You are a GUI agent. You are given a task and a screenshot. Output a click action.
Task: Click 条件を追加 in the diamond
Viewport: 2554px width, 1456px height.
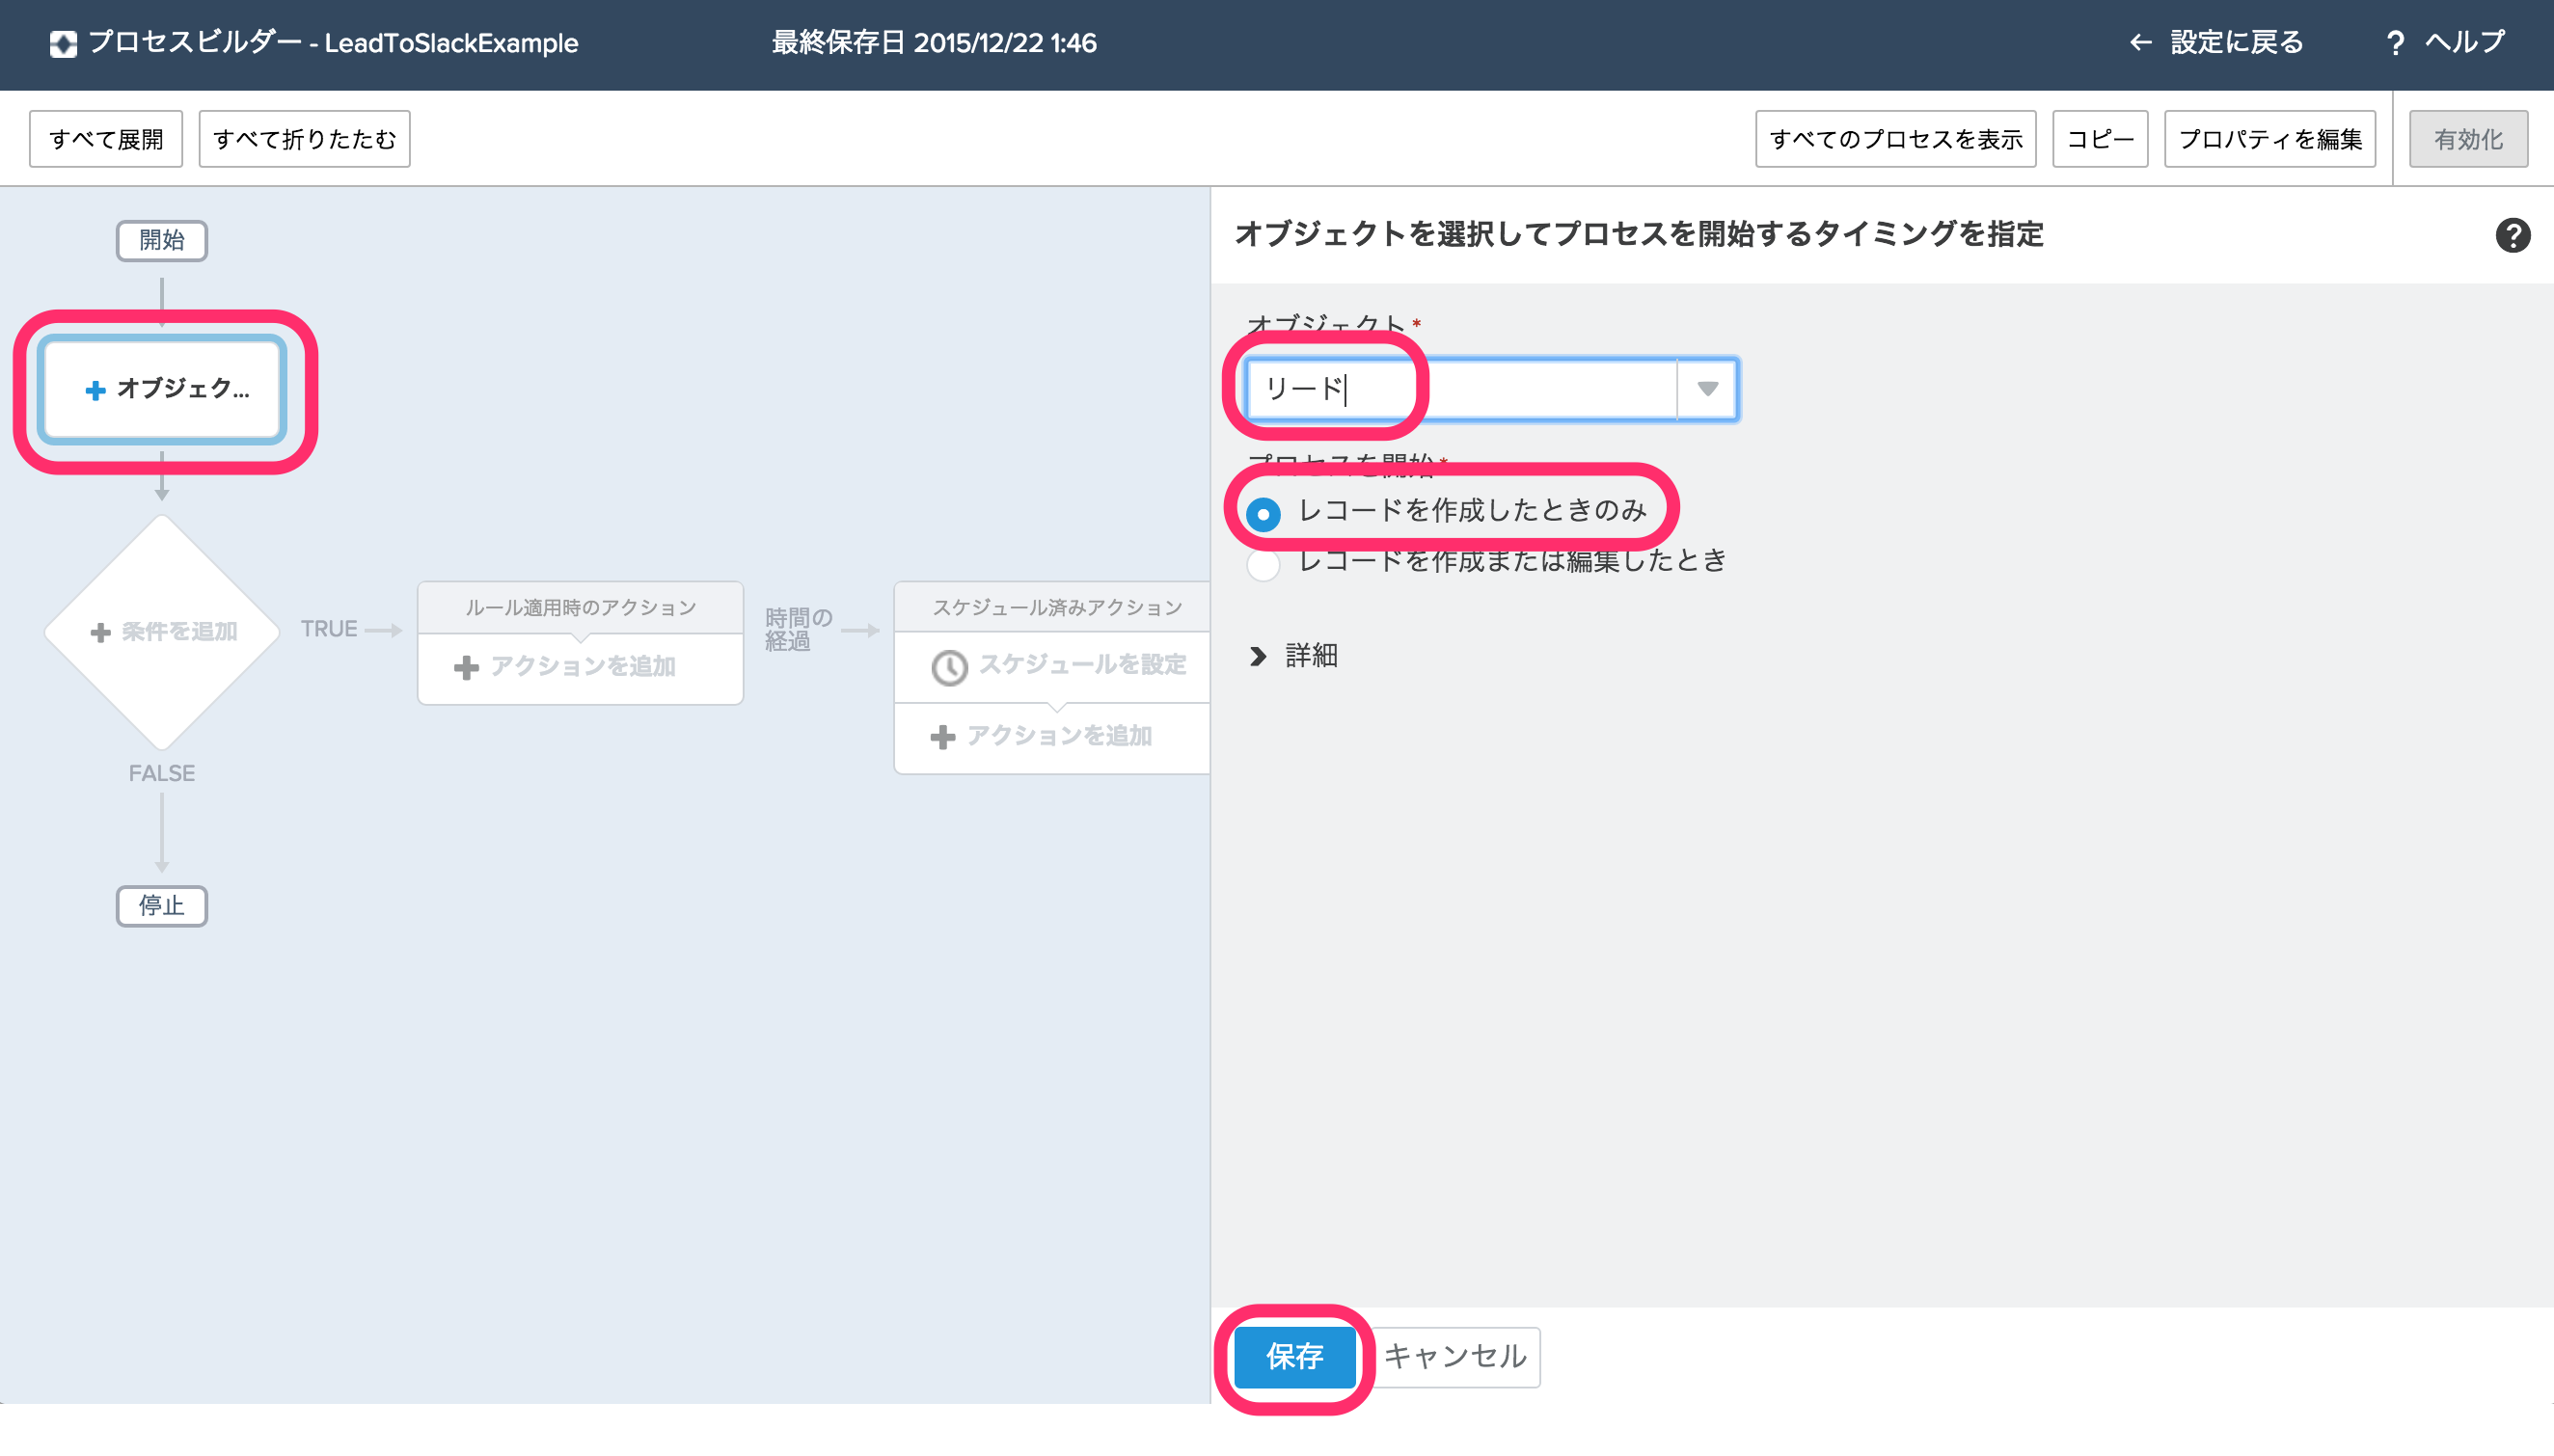tap(180, 632)
